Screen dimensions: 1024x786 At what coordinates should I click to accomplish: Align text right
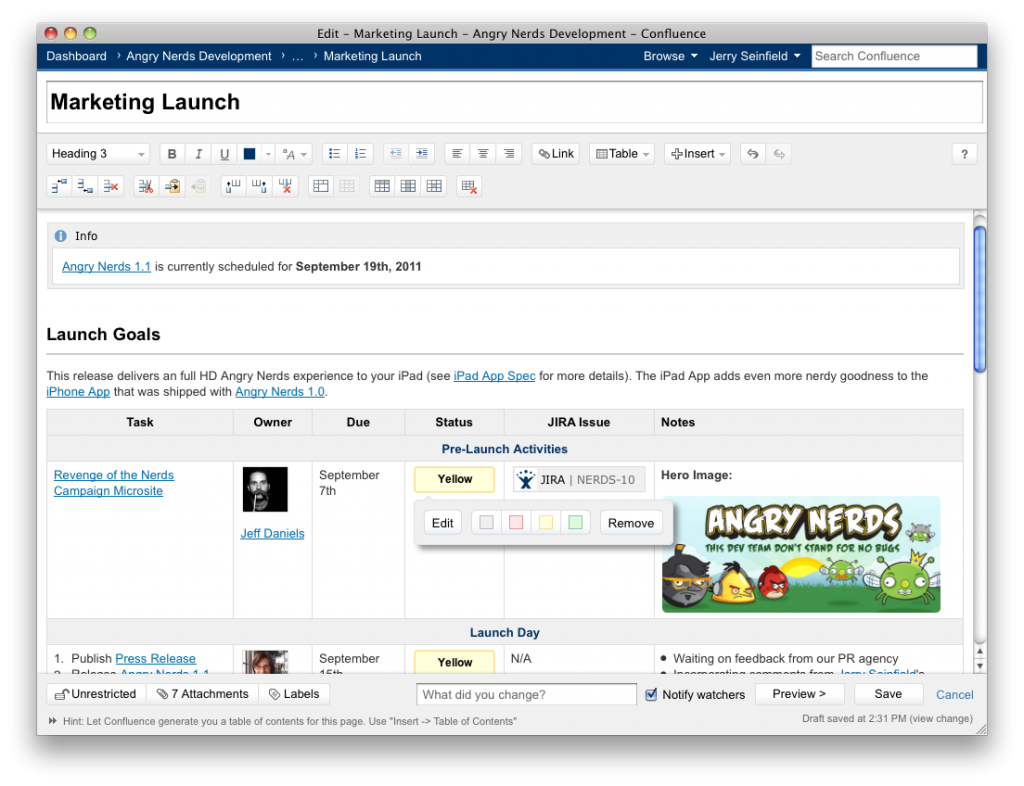[x=509, y=154]
